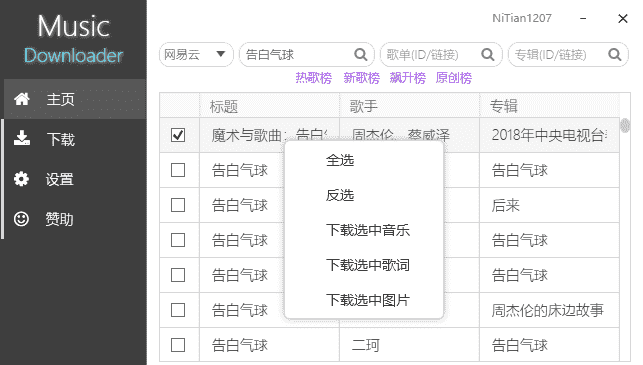Click search magnifier for 告白气球 song query
Screen dimensions: 643x365
tap(360, 55)
